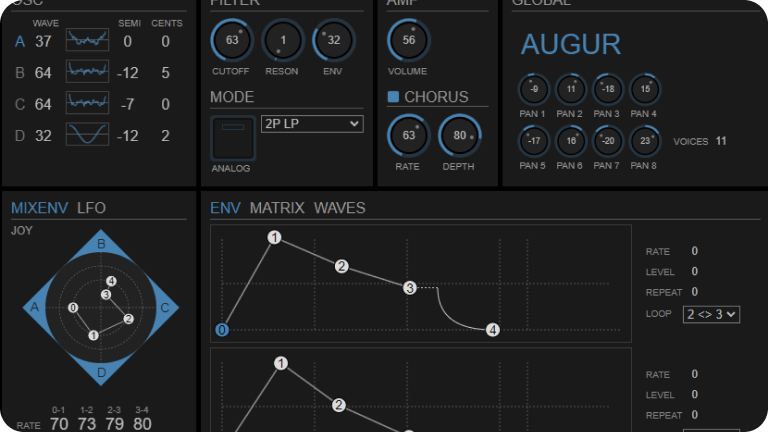Click the amp Volume knob
Image resolution: width=769 pixels, height=432 pixels.
tap(408, 41)
